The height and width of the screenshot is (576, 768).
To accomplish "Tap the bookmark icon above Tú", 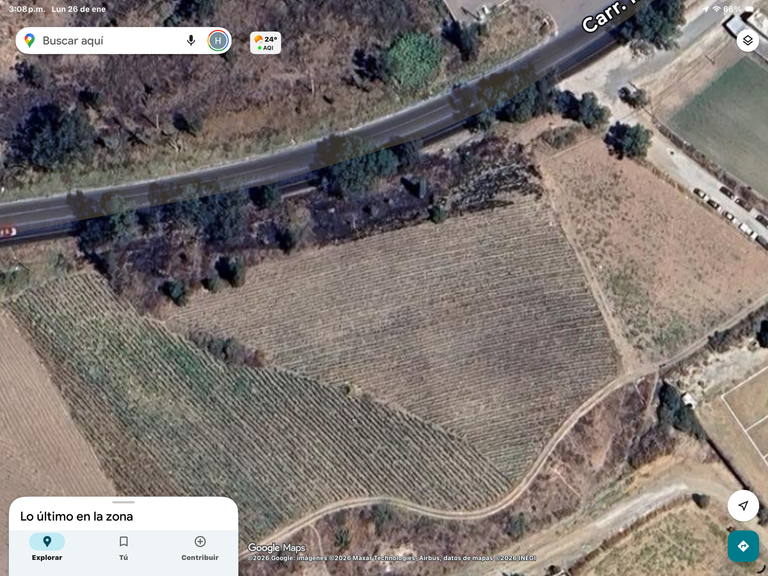I will (x=123, y=541).
